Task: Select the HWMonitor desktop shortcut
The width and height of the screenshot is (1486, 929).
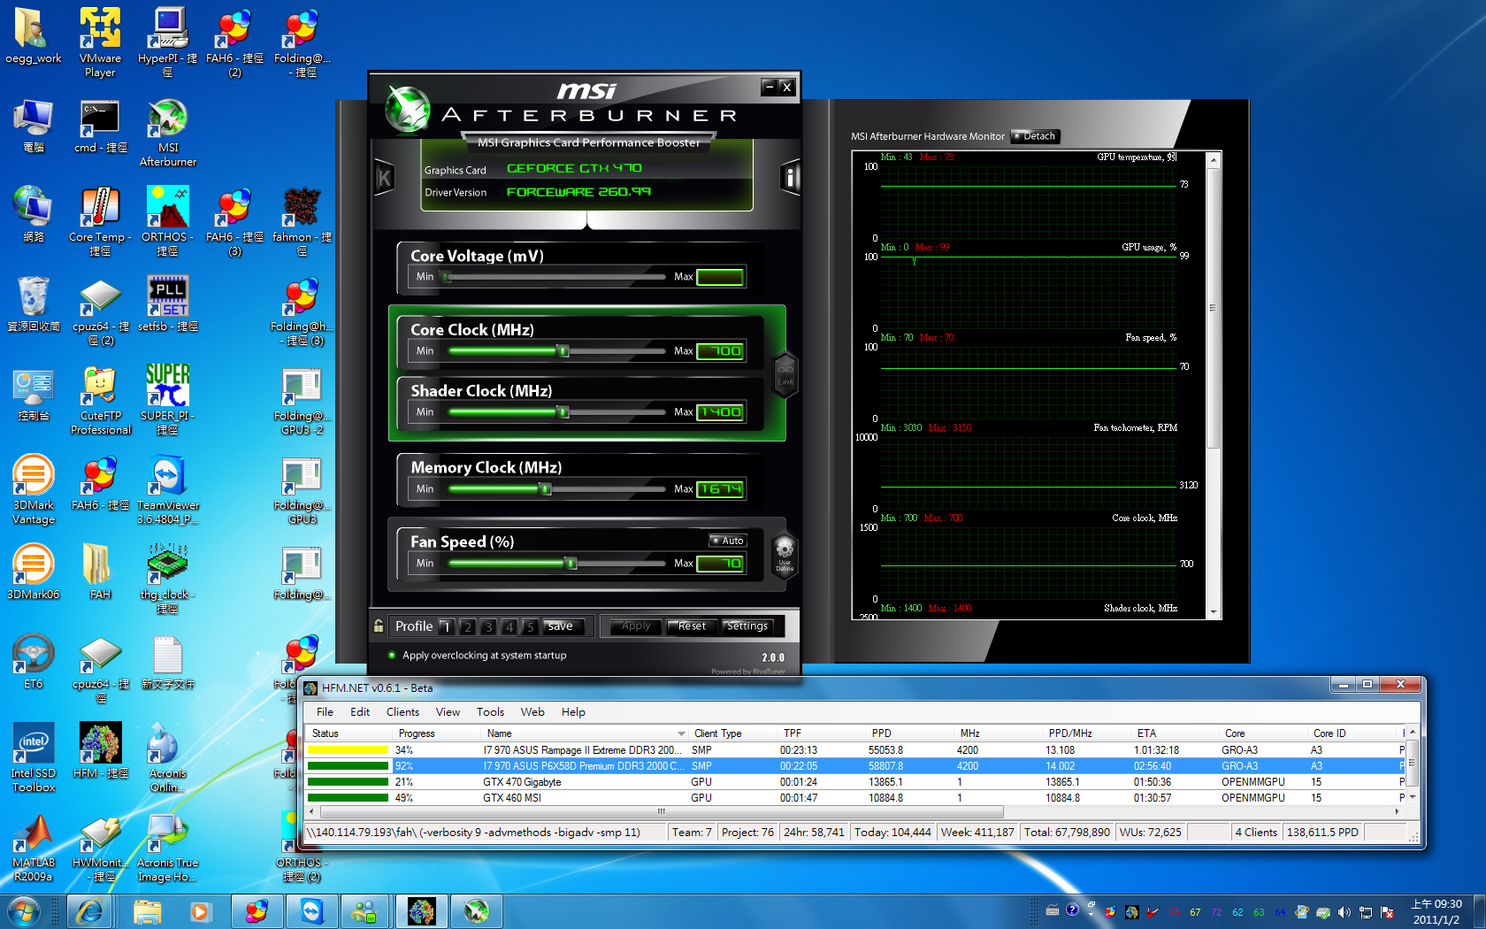Action: tap(100, 847)
